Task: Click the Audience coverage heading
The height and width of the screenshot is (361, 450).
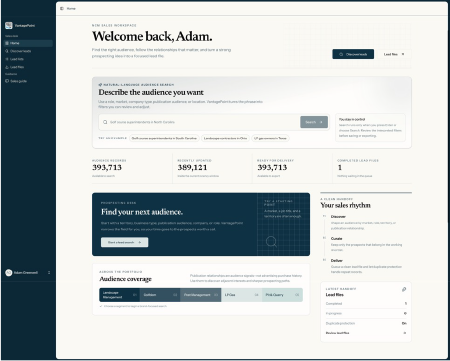Action: [x=125, y=279]
